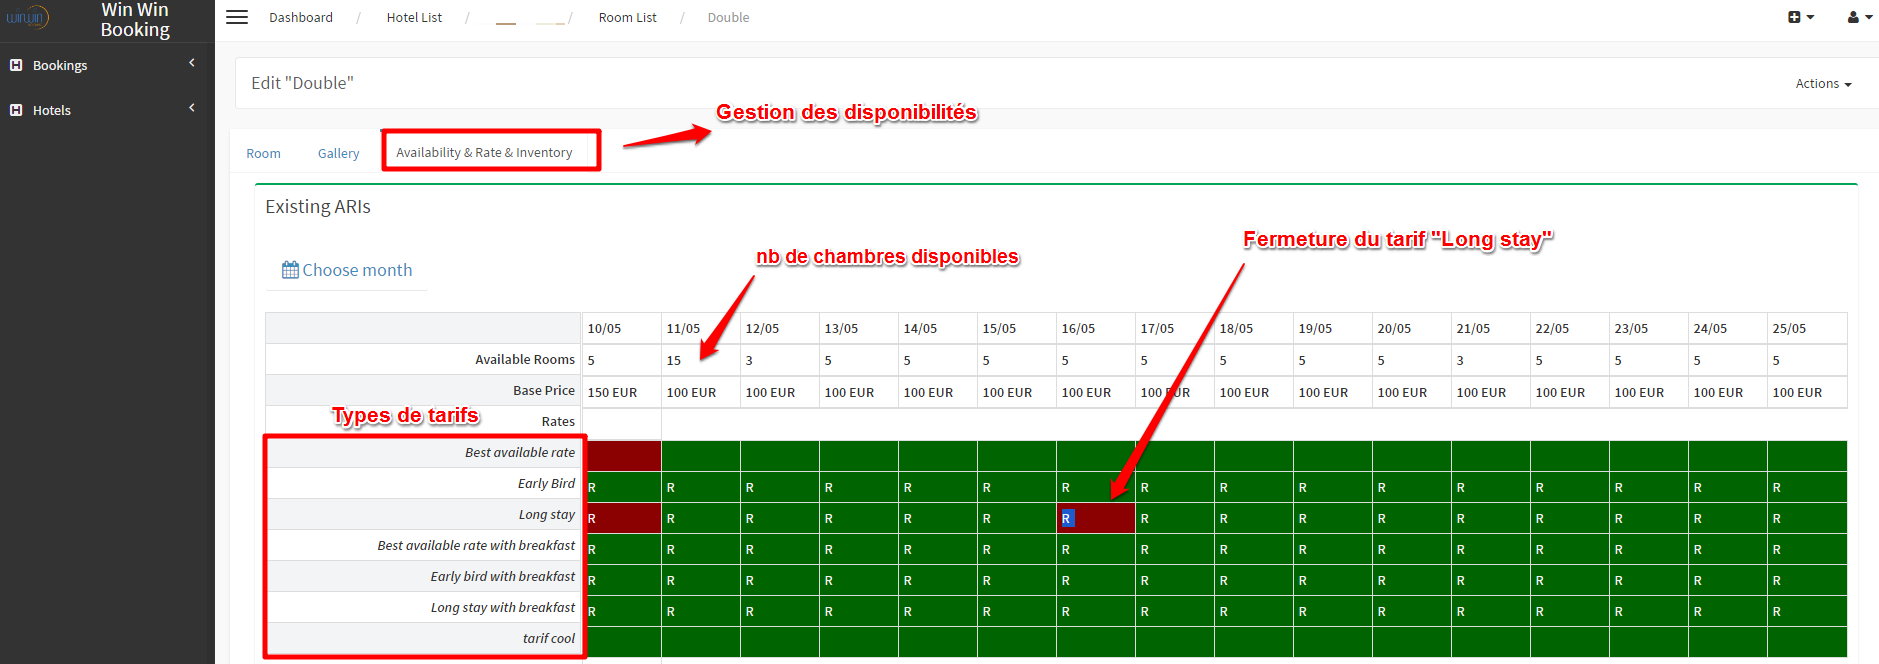Toggle Best available rate cell for 10/05
Screen dimensions: 1879x664
coord(622,456)
